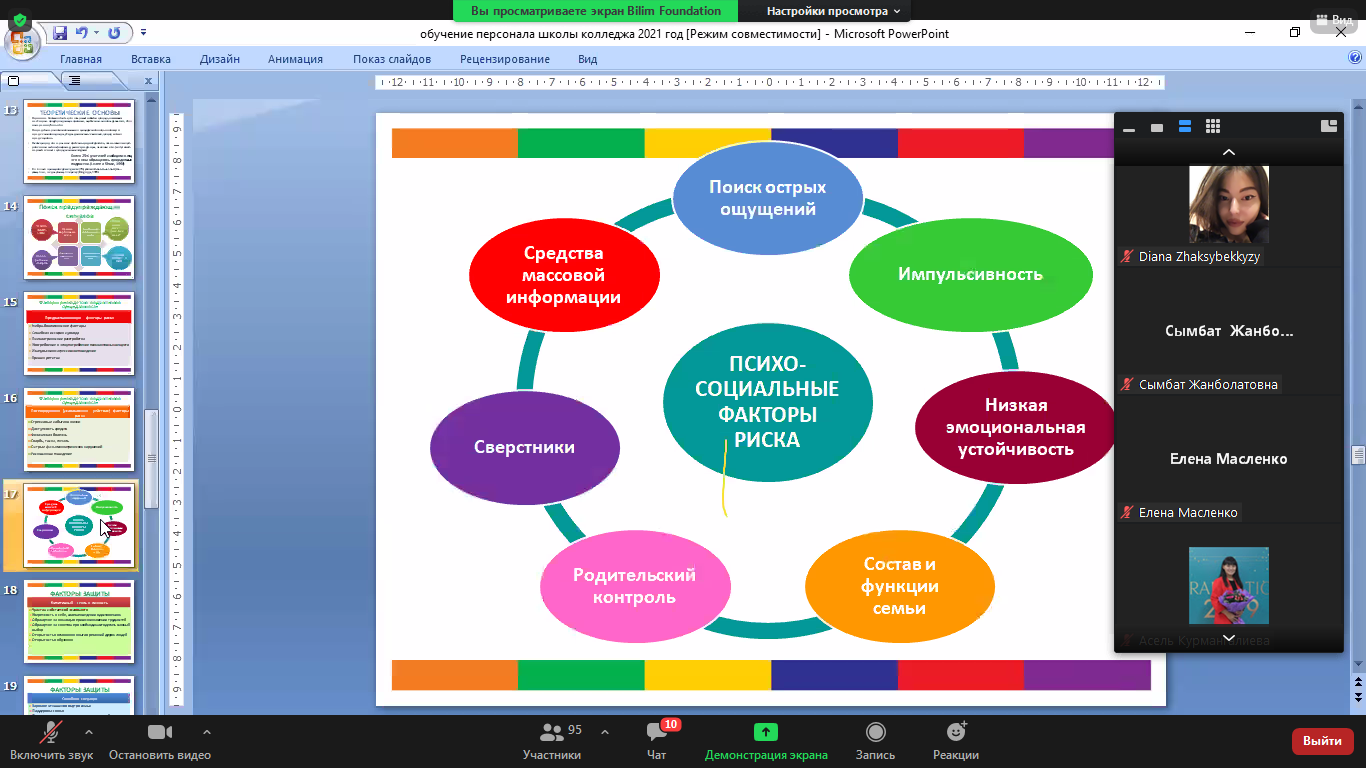This screenshot has height=768, width=1366.
Task: Open audio options arrow beside microphone
Action: [x=89, y=731]
